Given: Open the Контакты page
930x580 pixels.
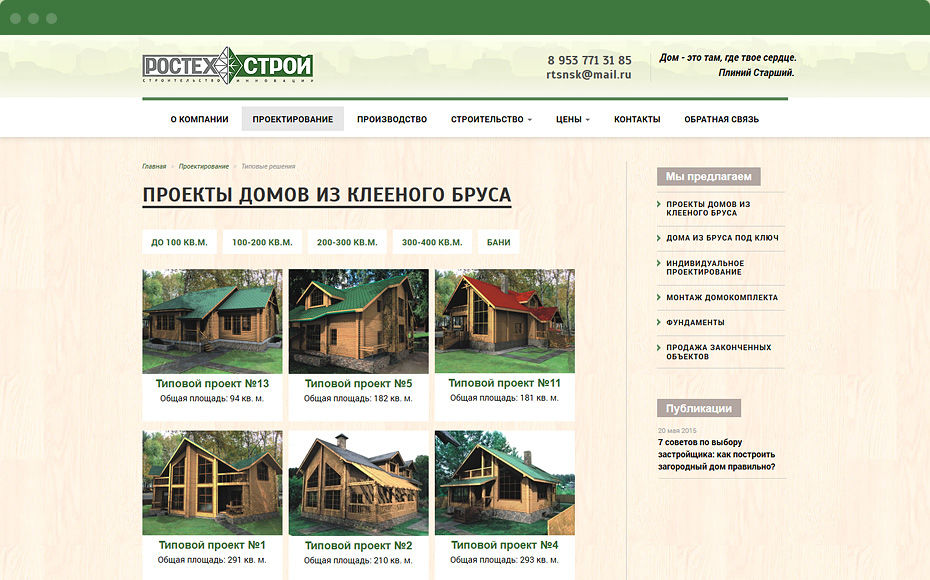Looking at the screenshot, I should pyautogui.click(x=637, y=119).
